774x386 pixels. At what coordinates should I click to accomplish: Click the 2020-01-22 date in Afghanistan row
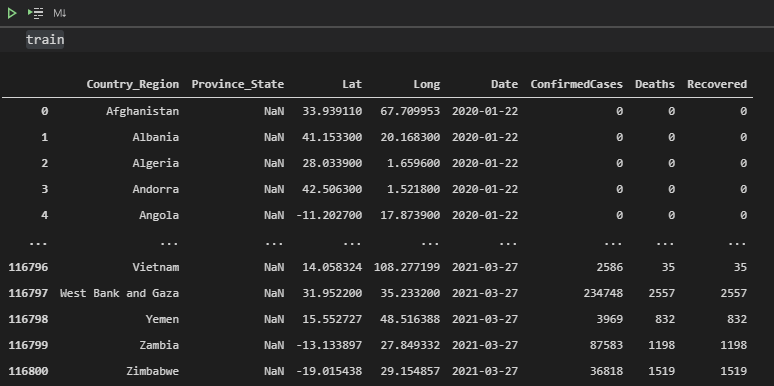pyautogui.click(x=485, y=111)
